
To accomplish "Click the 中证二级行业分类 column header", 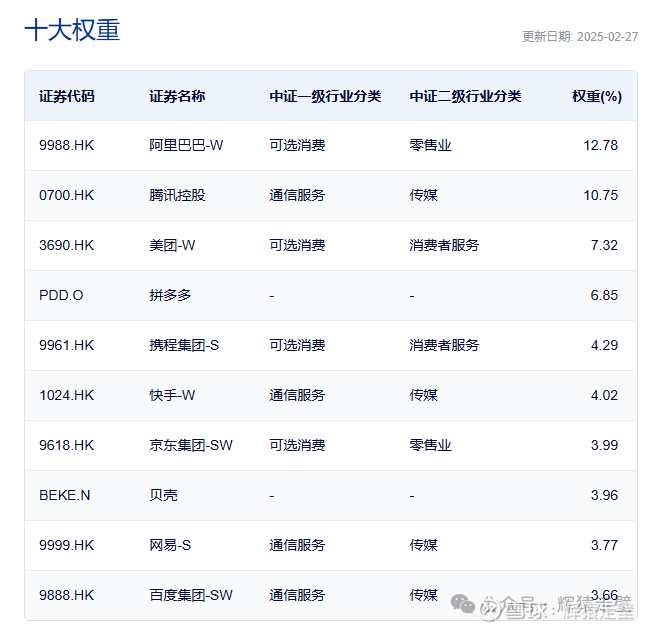I will tap(465, 96).
